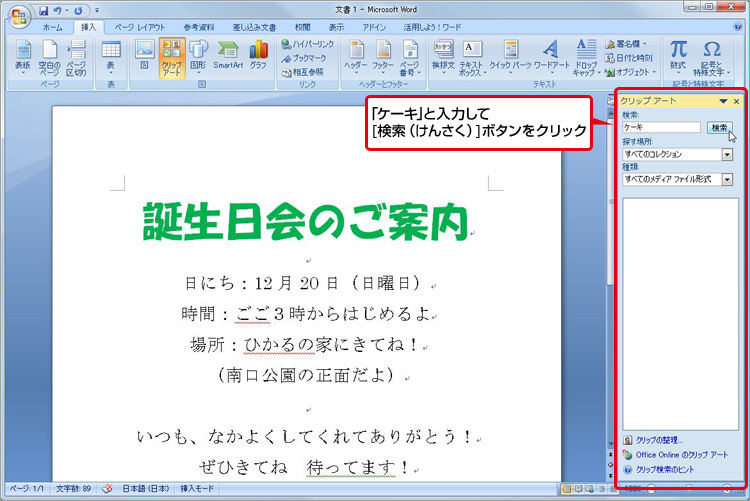Open the 記号と特殊文字 symbol menu
This screenshot has width=750, height=501.
[712, 58]
